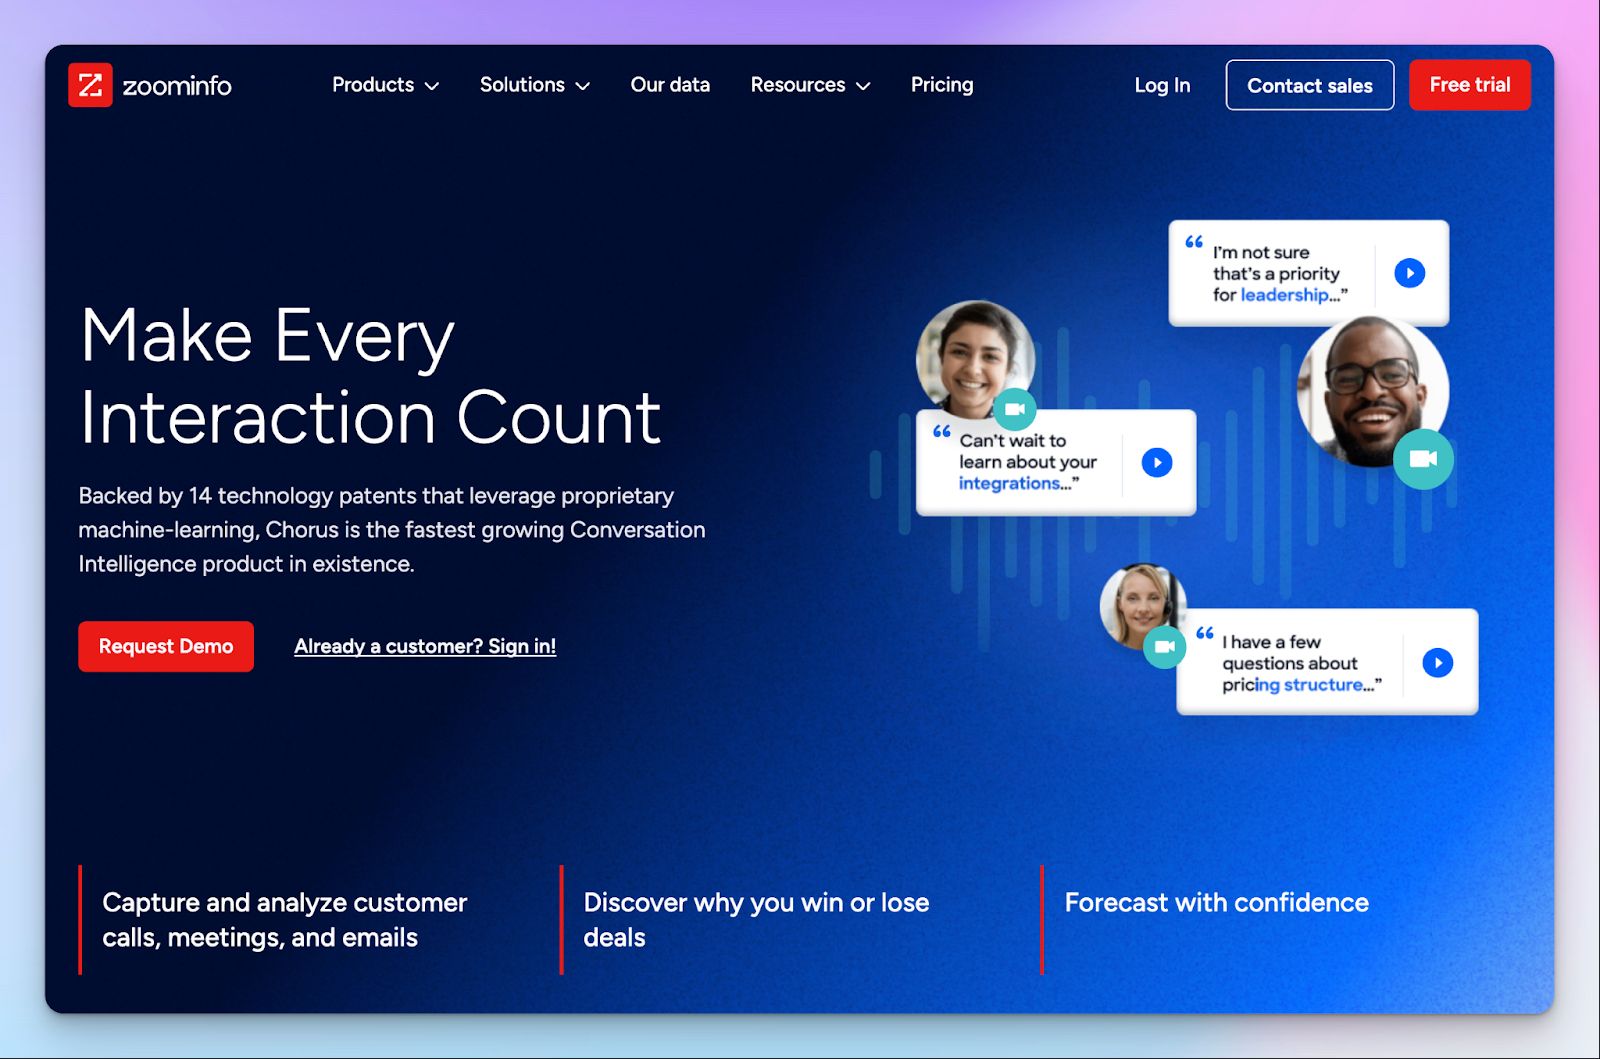
Task: Play the "questions about pricing structure" clip
Action: [x=1437, y=663]
